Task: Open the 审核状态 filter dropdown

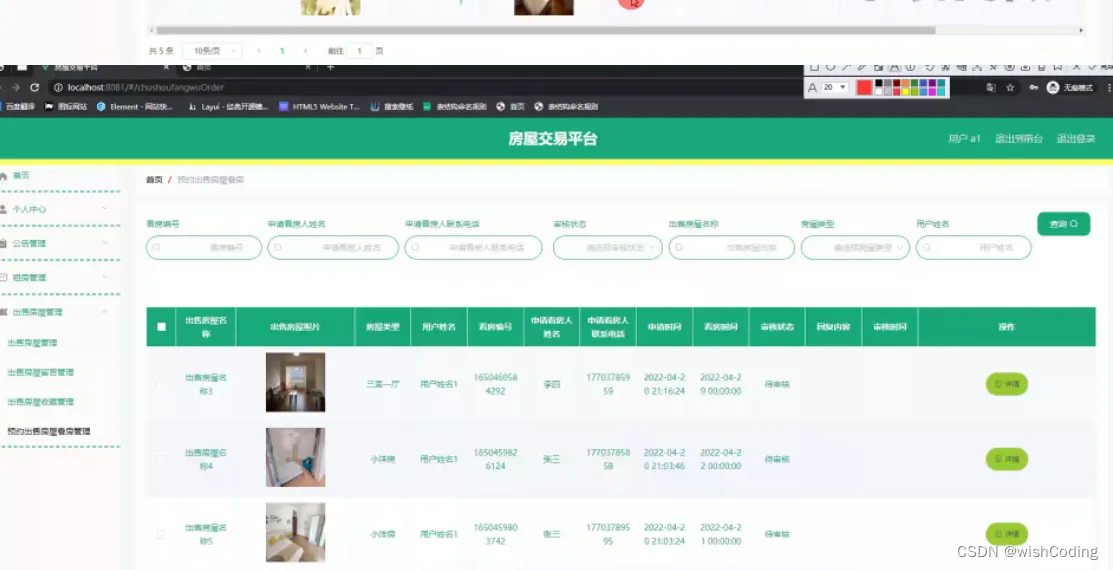Action: 608,248
